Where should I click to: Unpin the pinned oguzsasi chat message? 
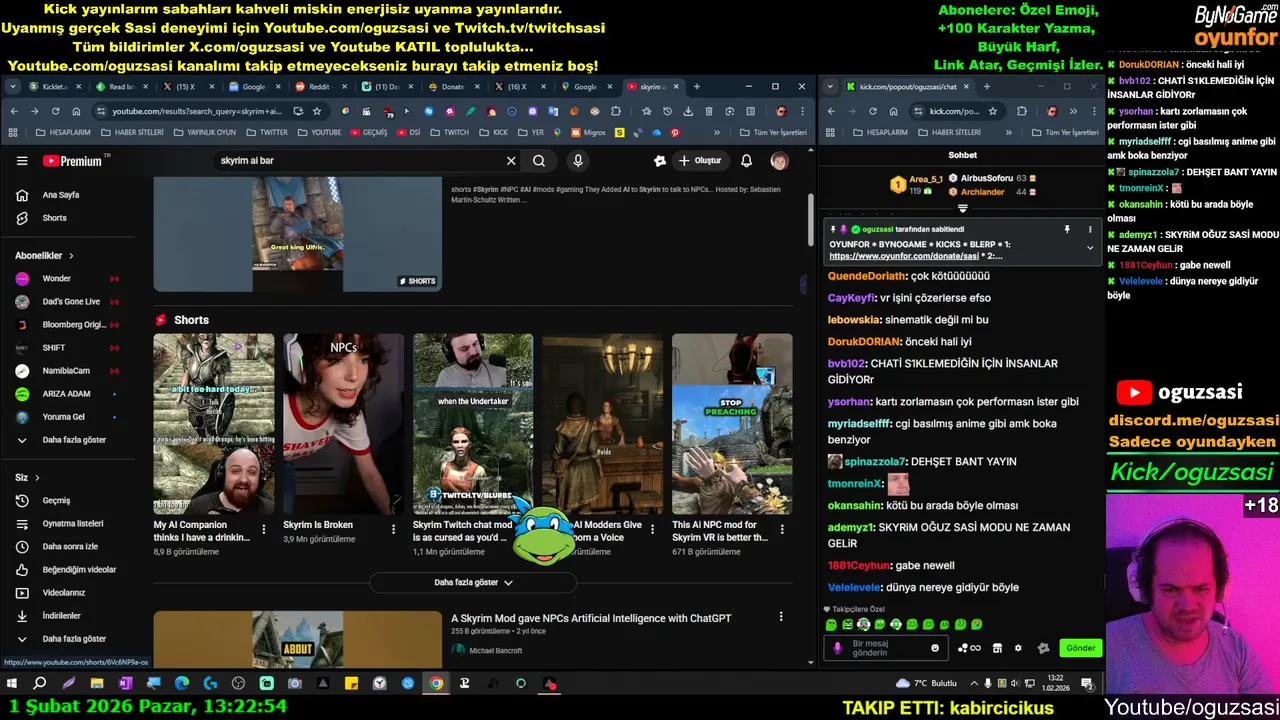coord(1067,230)
